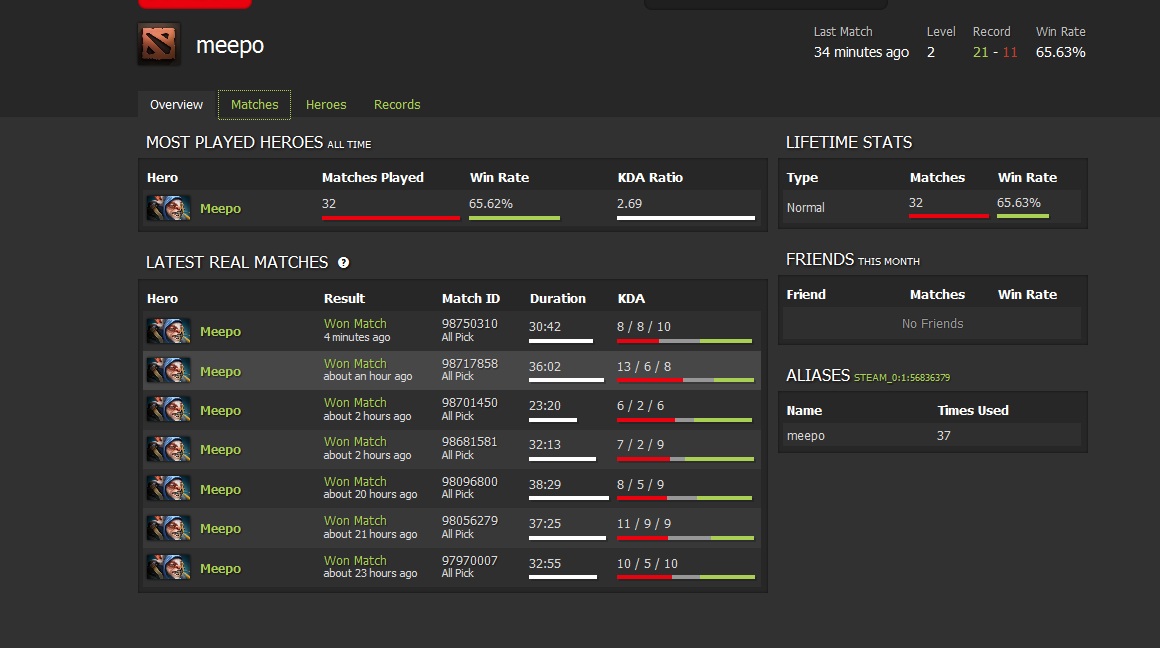Image resolution: width=1160 pixels, height=648 pixels.
Task: Click the duration bar under 23:20
Action: click(x=553, y=420)
